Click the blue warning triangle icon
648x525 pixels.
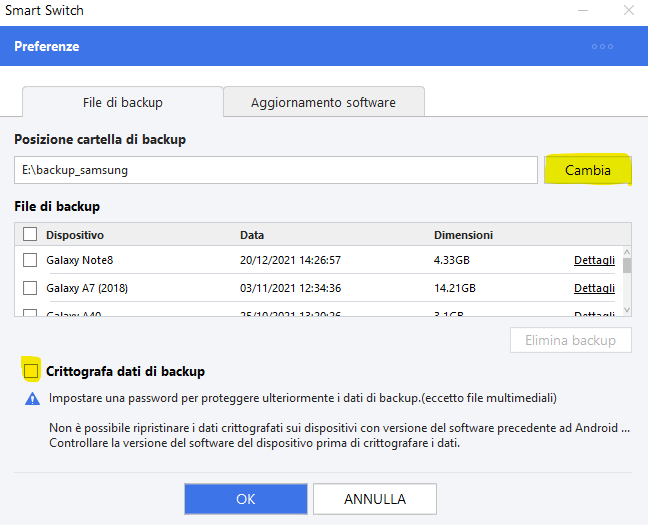[32, 399]
